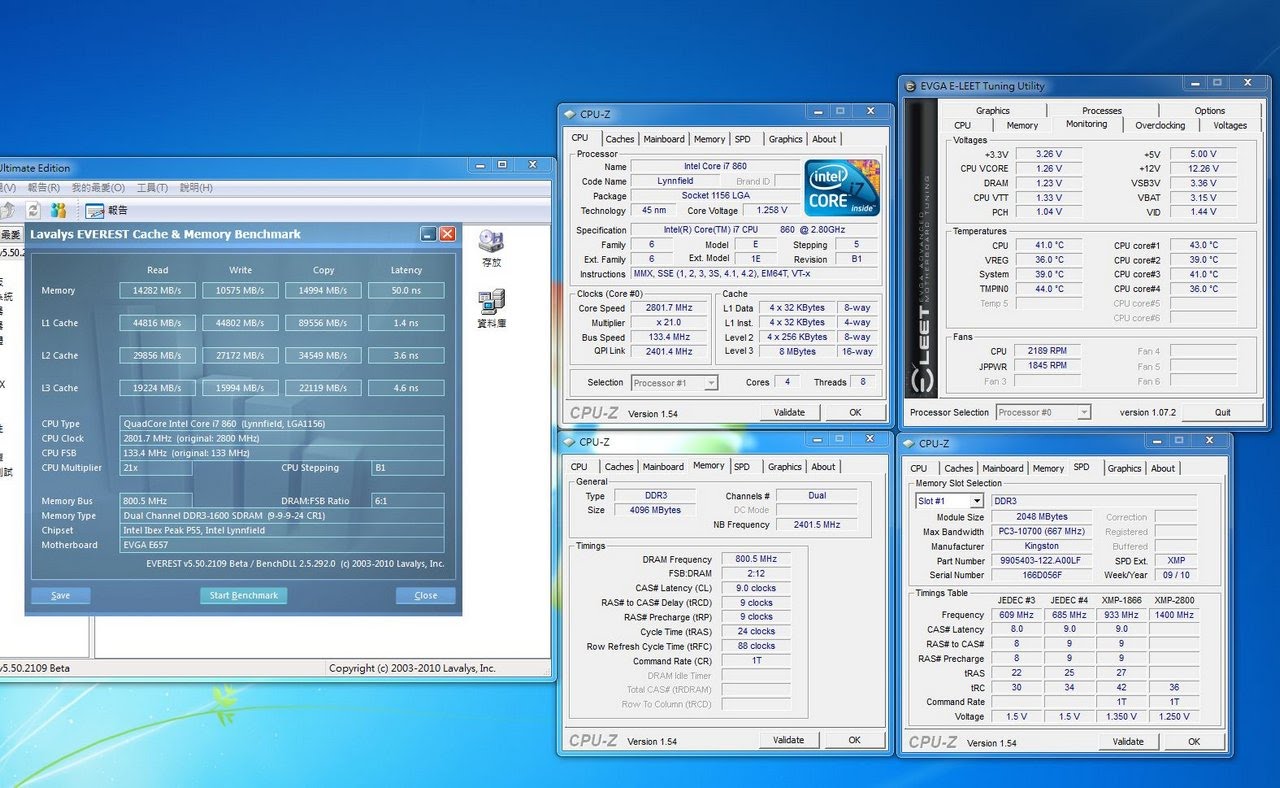Click the title icon of the CPU-Z Memory window
The width and height of the screenshot is (1280, 788).
click(x=570, y=442)
